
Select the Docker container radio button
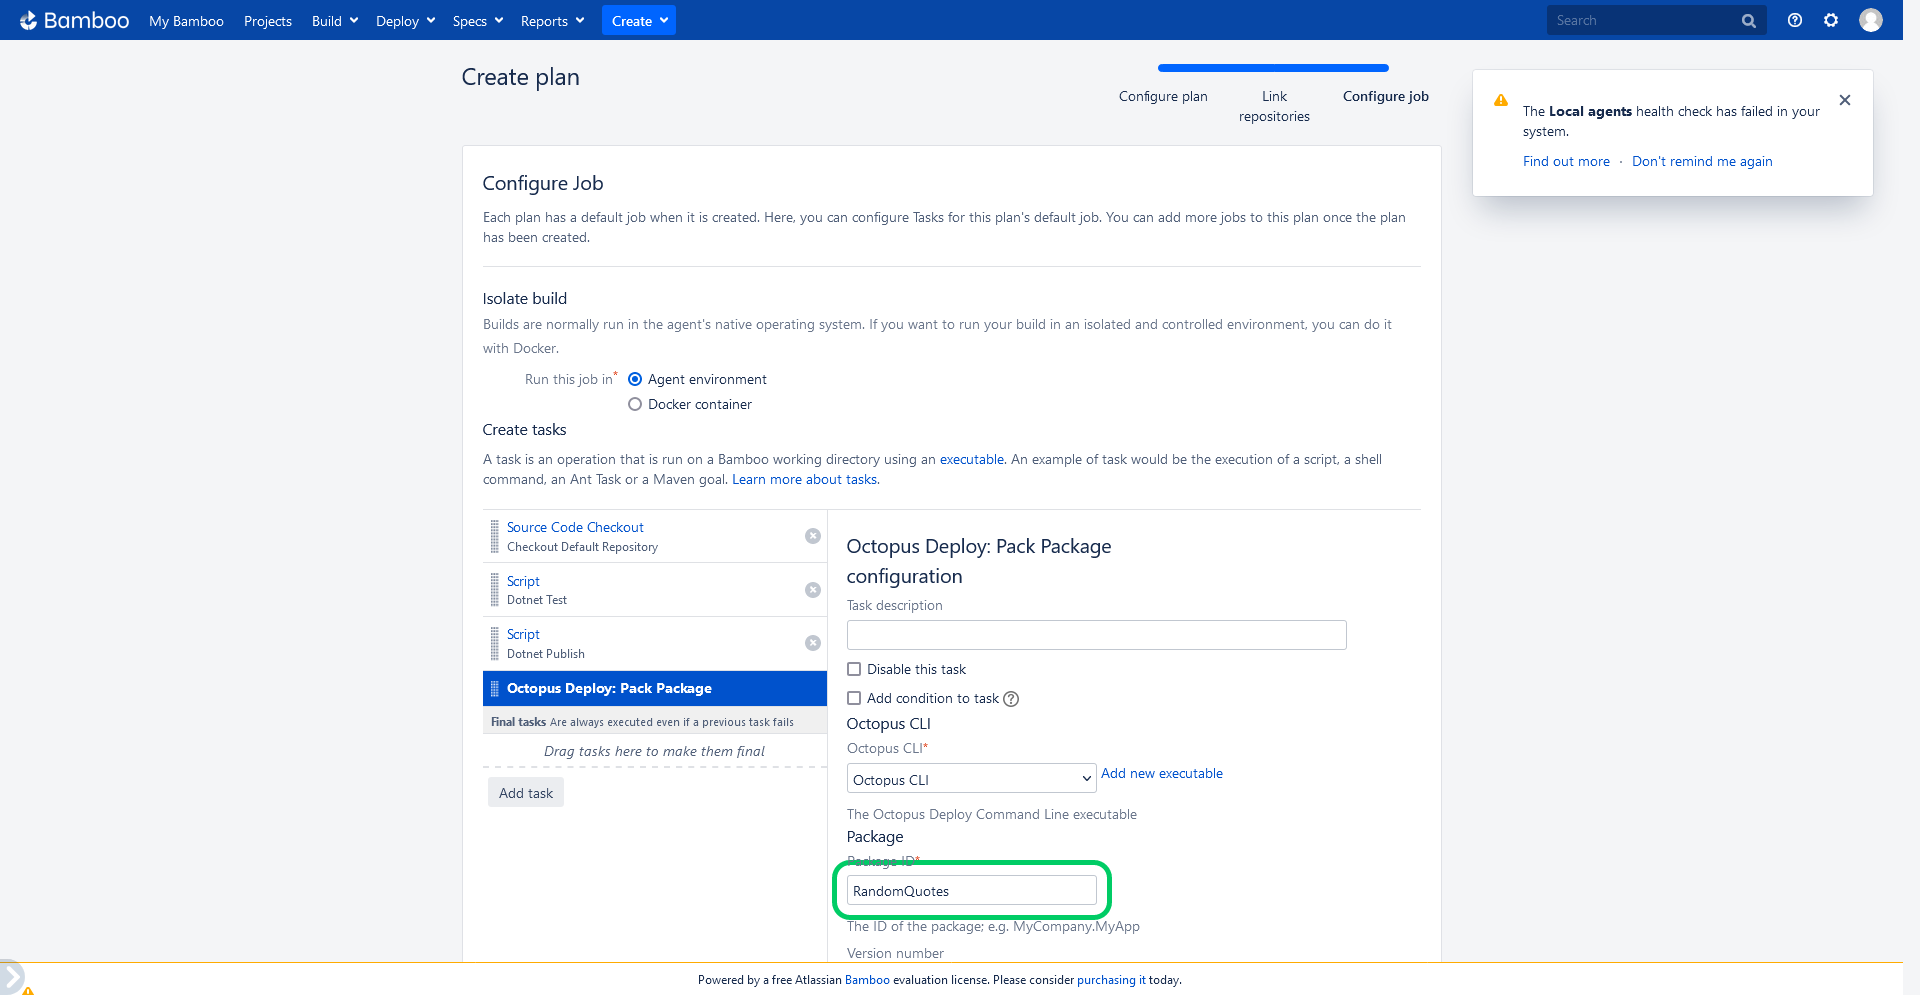pos(634,404)
